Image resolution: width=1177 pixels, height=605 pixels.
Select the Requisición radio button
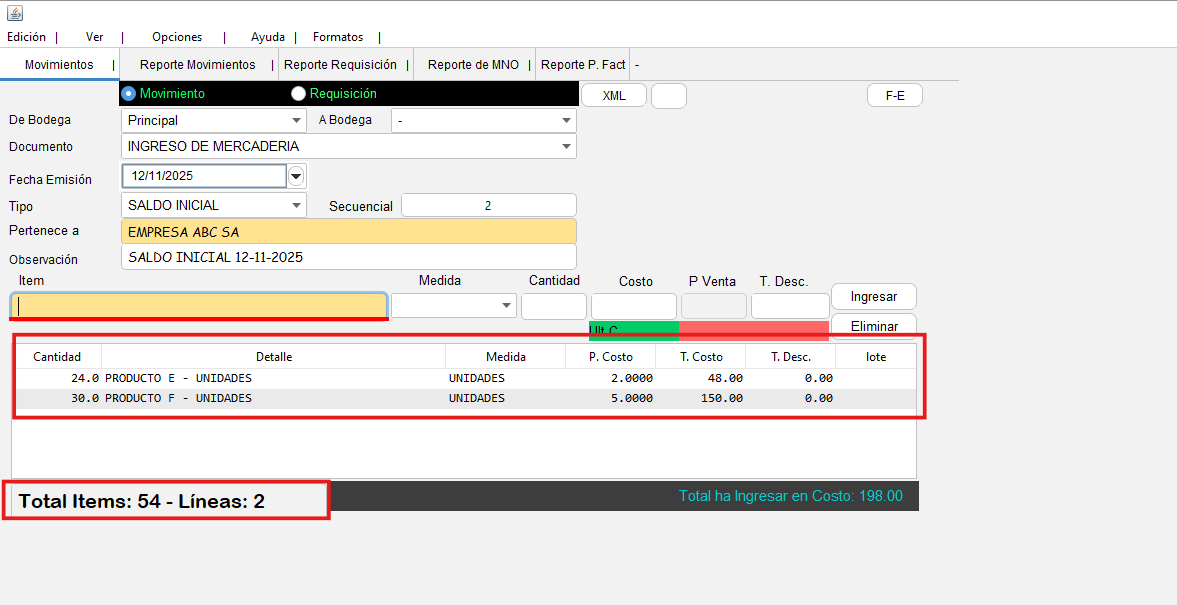point(298,94)
